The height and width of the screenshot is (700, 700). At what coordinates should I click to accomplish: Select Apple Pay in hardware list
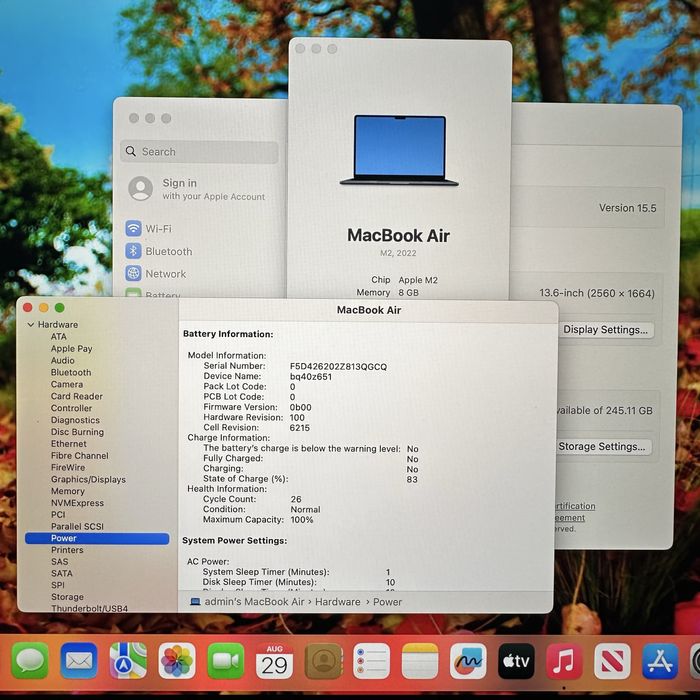[x=71, y=348]
